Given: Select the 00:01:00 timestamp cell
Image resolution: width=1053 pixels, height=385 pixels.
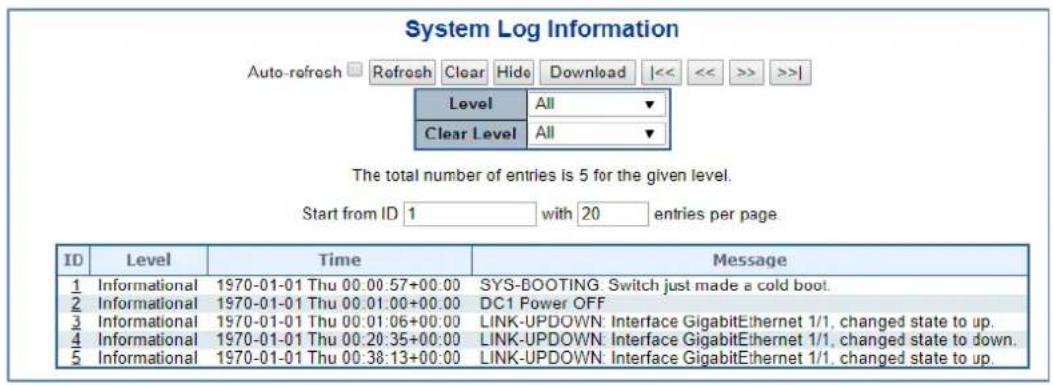Looking at the screenshot, I should click(338, 303).
